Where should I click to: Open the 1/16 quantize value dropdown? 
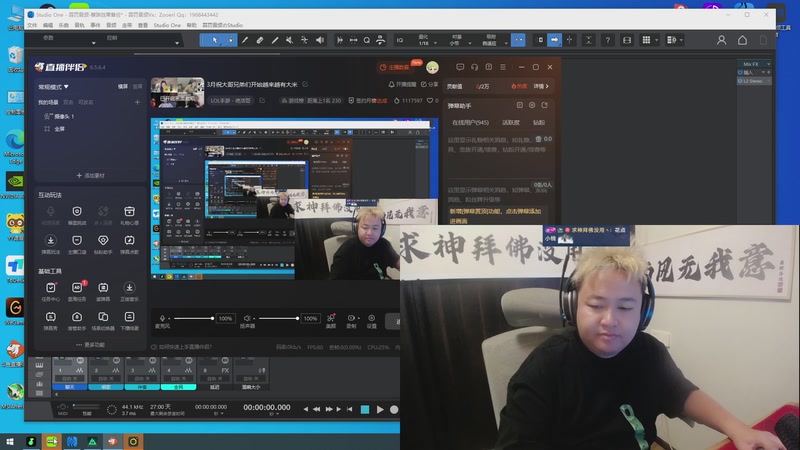pyautogui.click(x=435, y=43)
